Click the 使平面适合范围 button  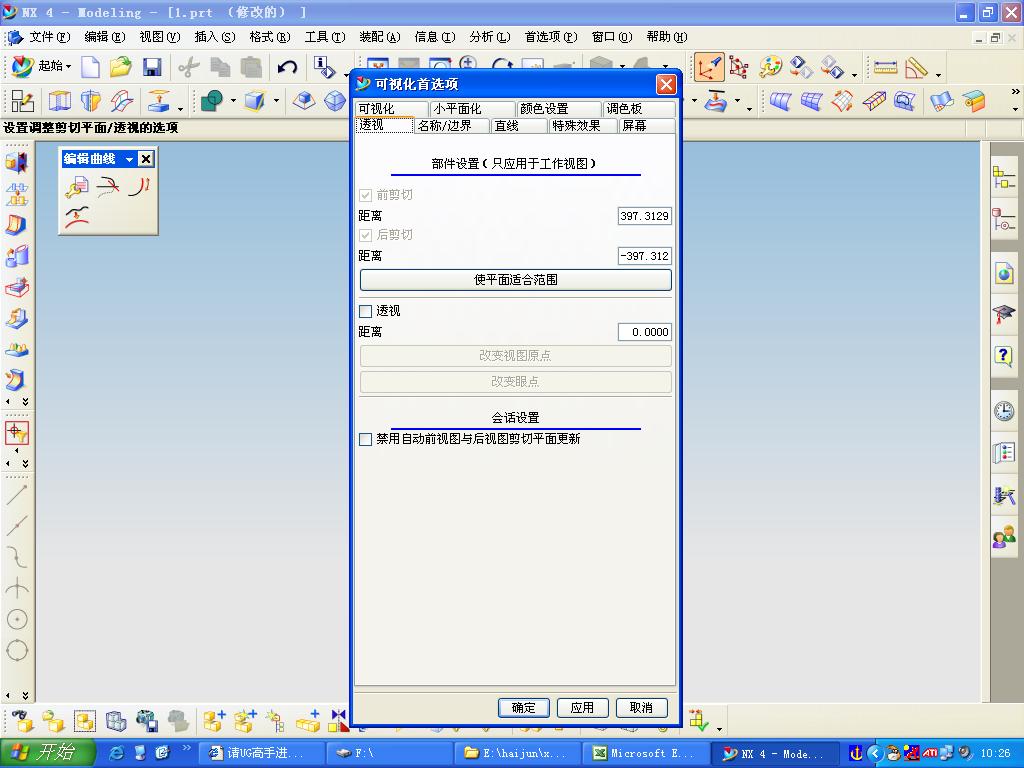coord(515,280)
